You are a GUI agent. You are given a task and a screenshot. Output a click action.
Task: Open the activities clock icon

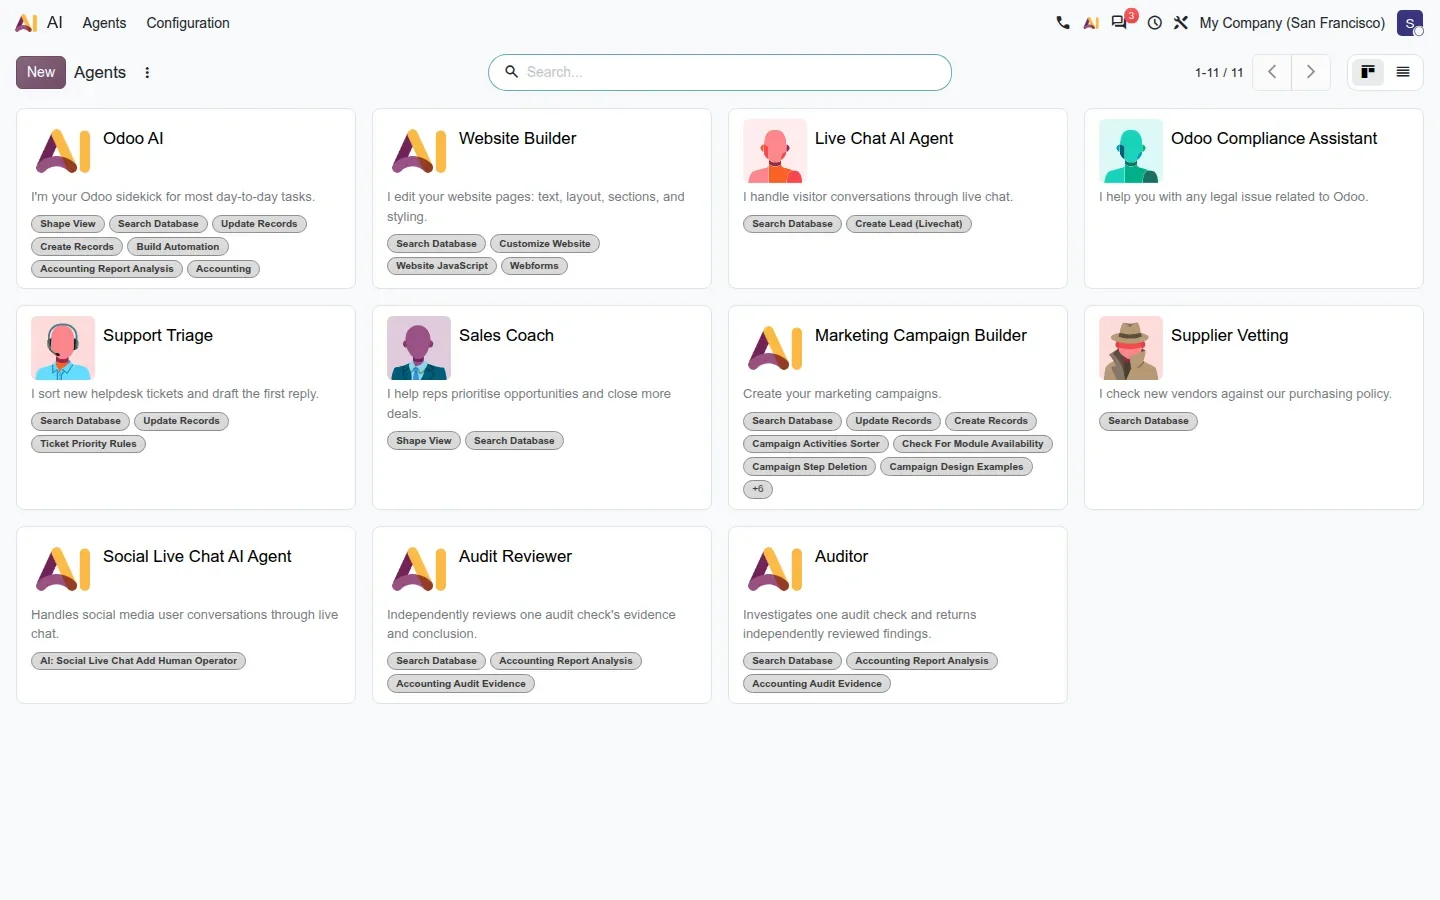tap(1155, 23)
